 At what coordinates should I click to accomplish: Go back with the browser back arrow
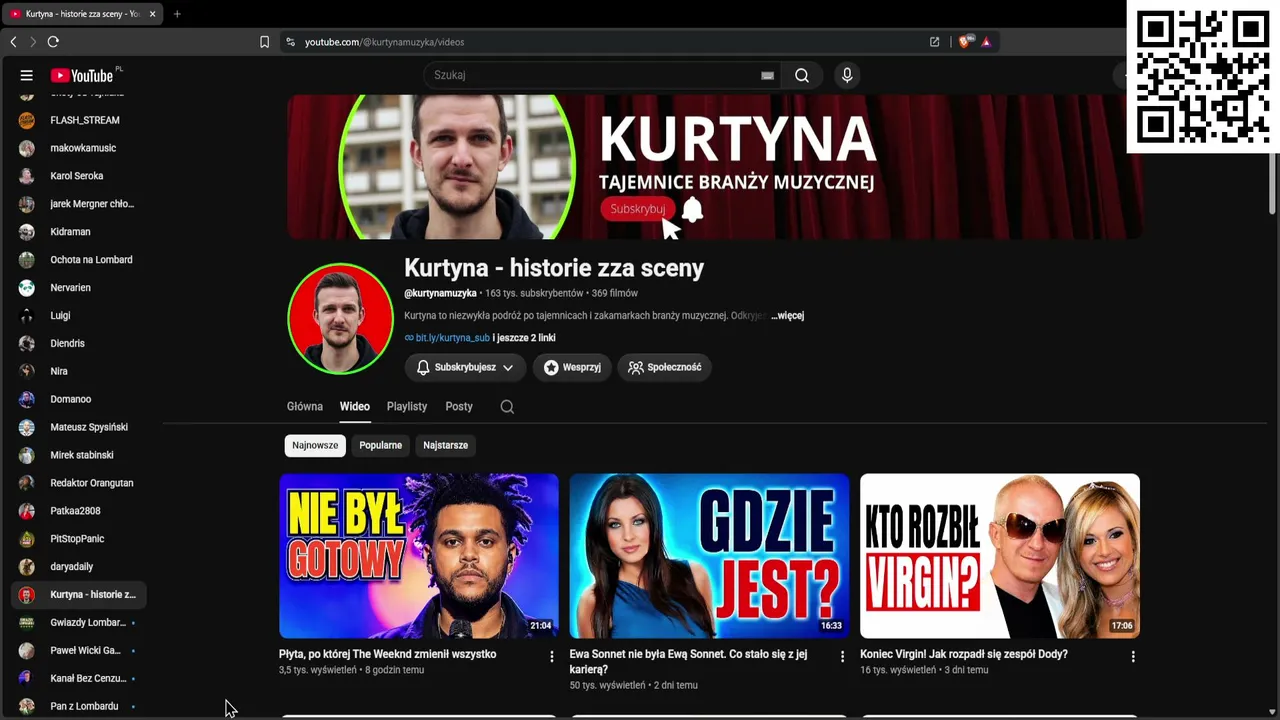click(x=14, y=42)
